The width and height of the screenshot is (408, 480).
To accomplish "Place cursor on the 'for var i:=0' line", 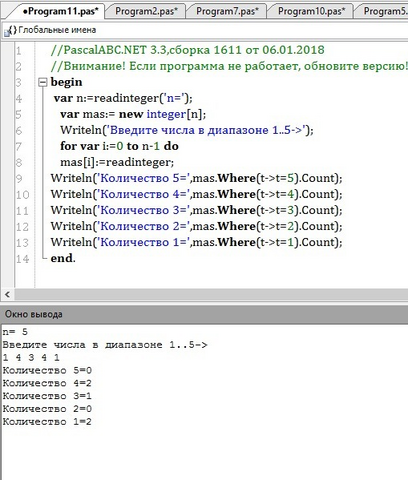I will [119, 146].
